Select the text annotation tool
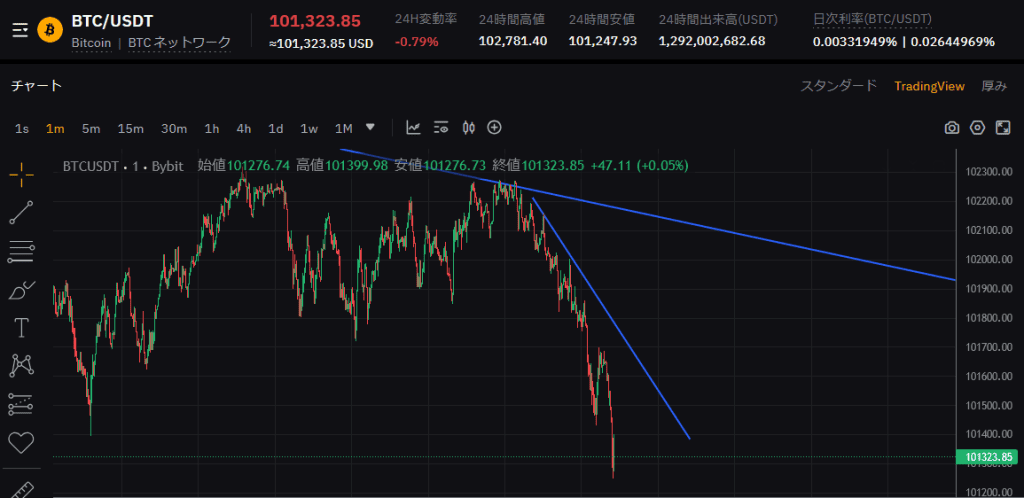 coord(21,328)
